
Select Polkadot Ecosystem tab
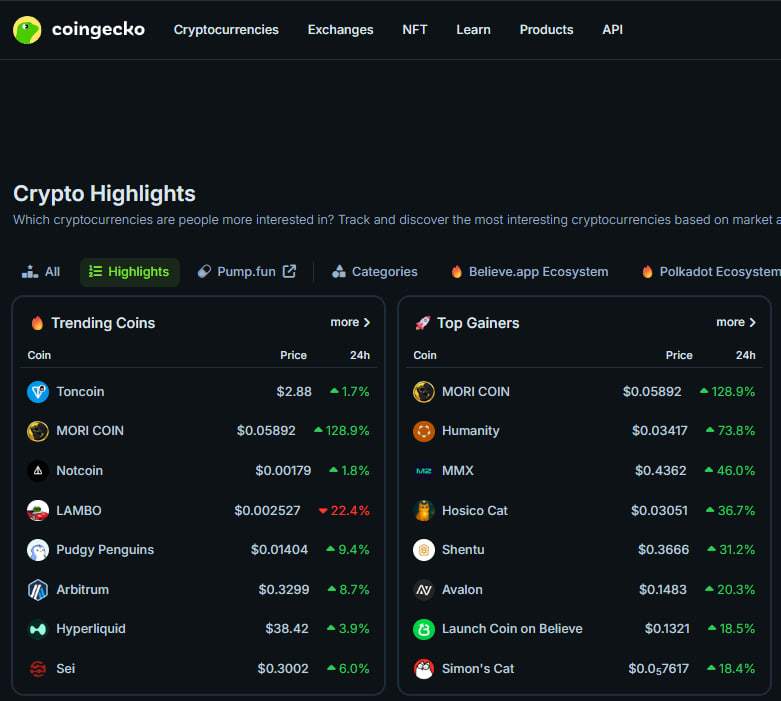click(x=711, y=272)
